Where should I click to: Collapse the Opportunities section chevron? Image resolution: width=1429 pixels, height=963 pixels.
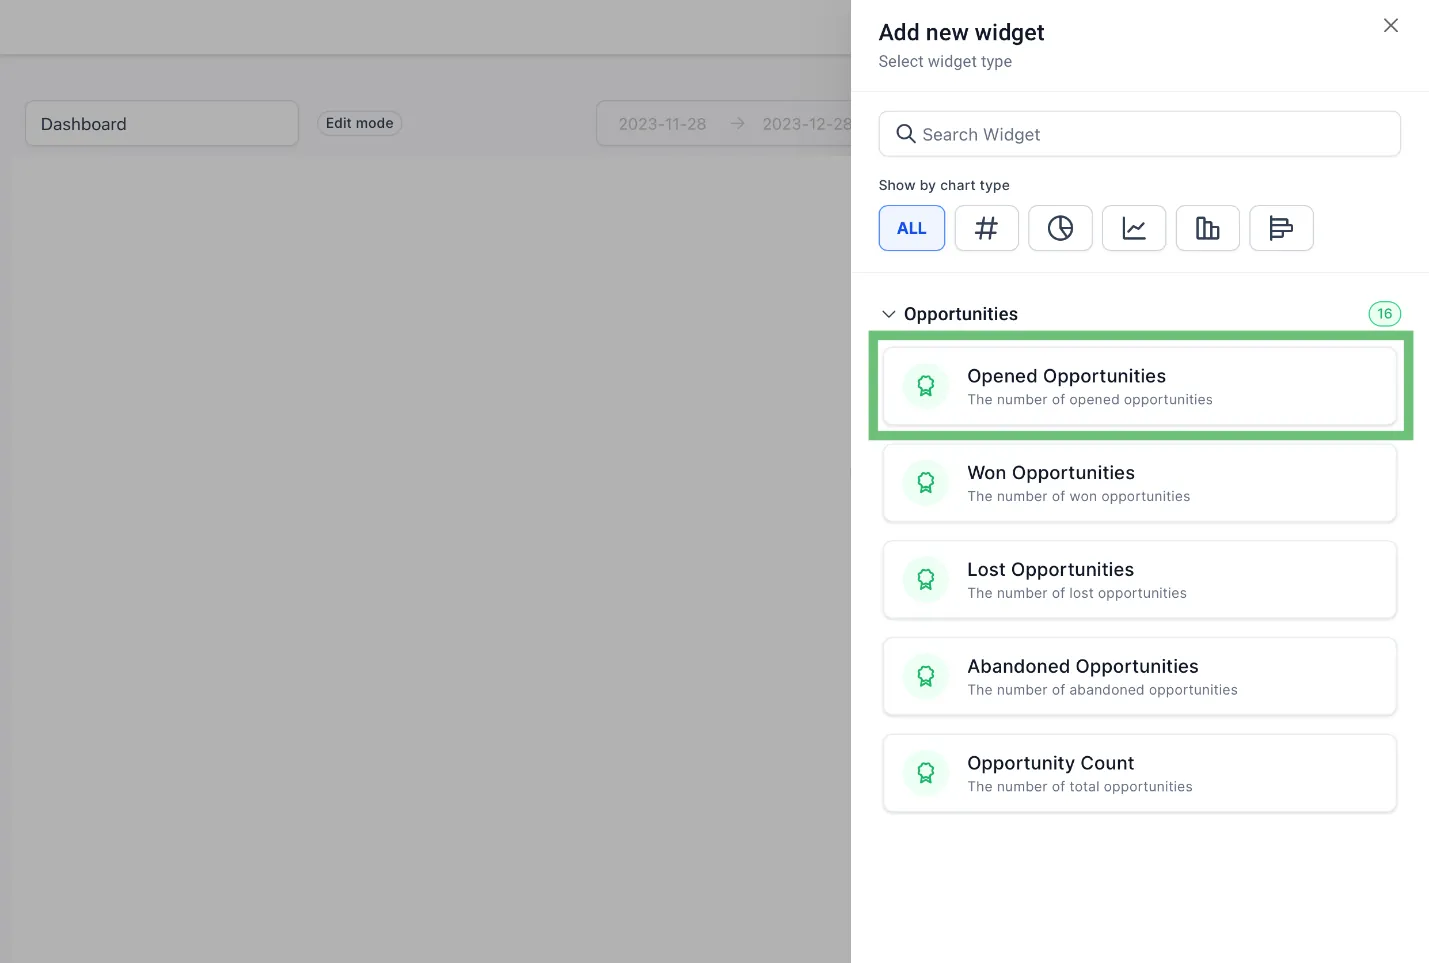pyautogui.click(x=888, y=314)
